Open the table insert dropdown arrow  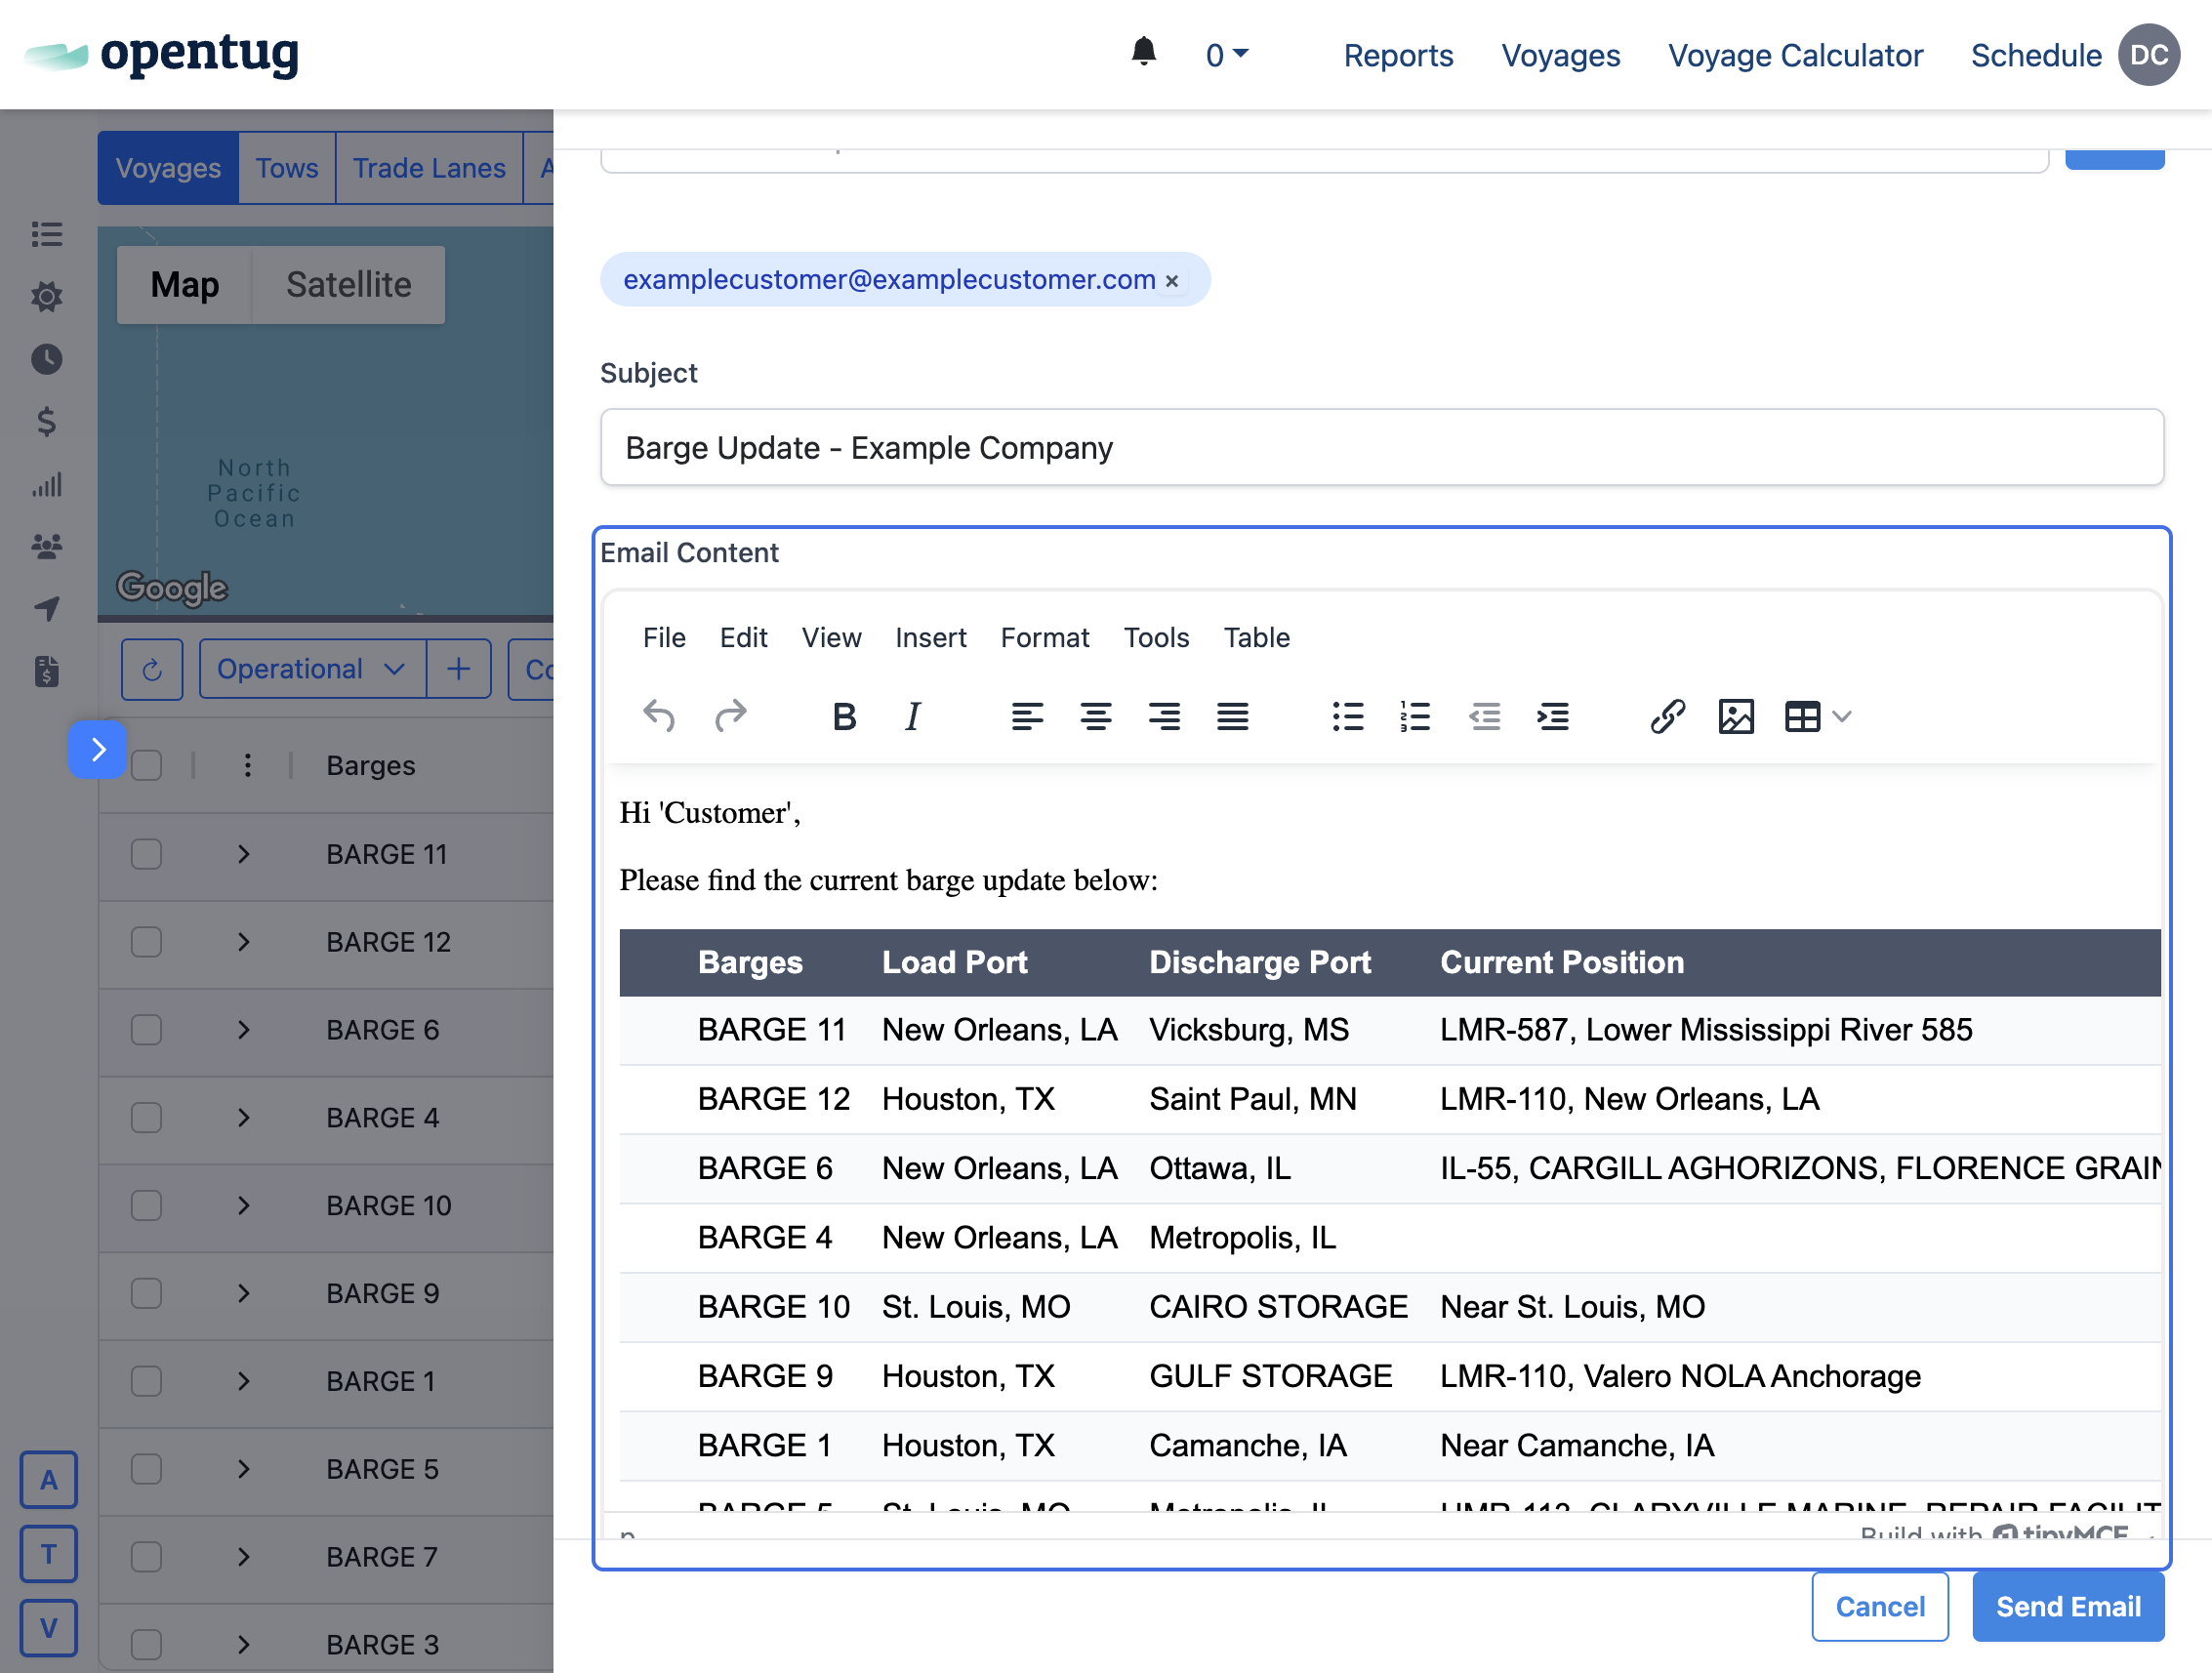coord(1843,716)
